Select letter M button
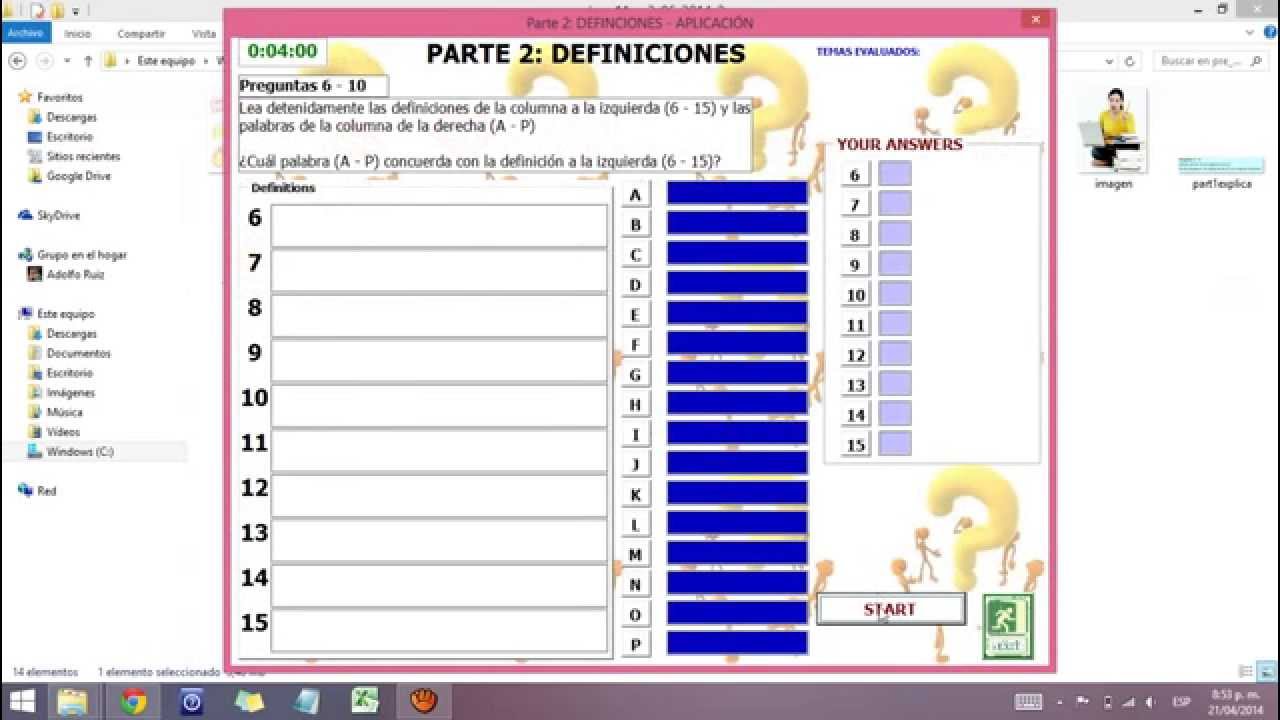The image size is (1280, 720). coord(635,554)
